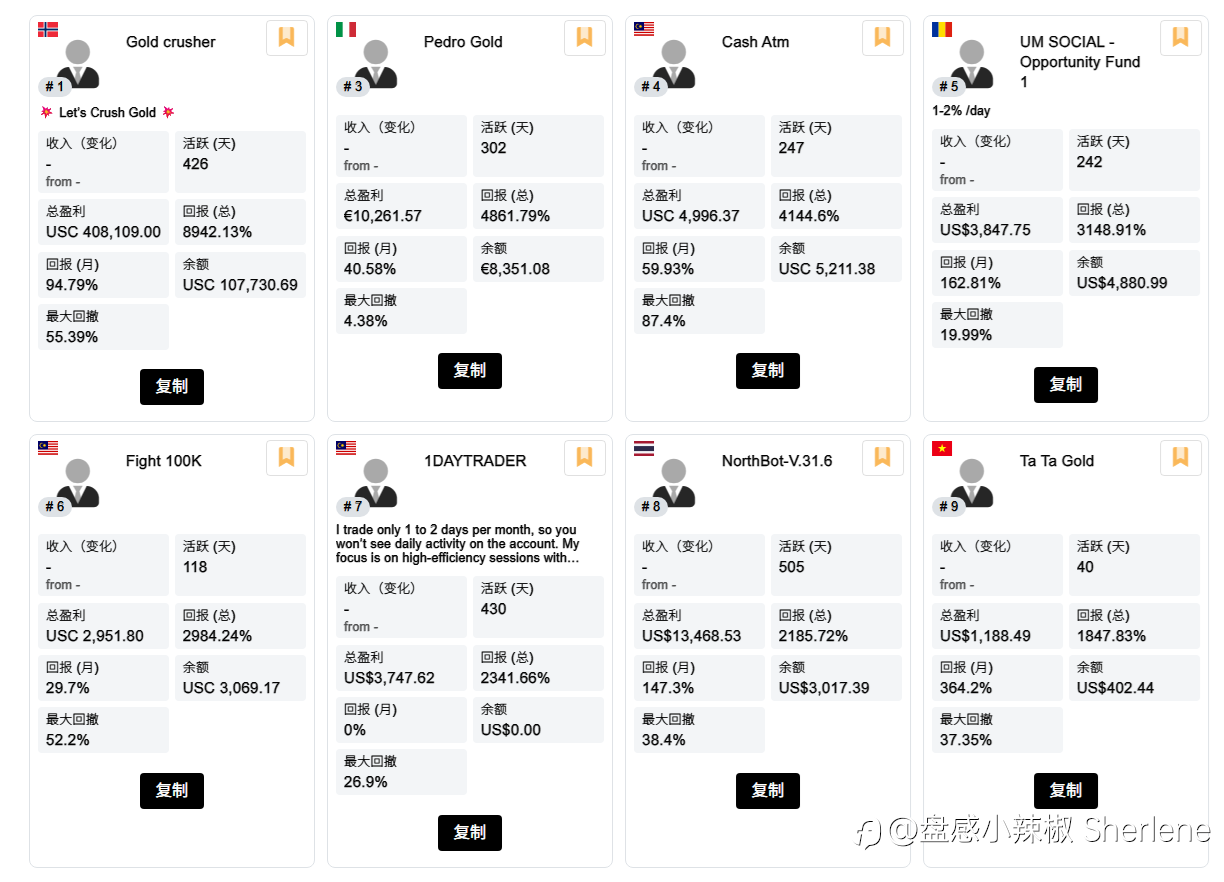1224x882 pixels.
Task: Open NorthBot-V.31.6 avatar image
Action: pos(673,481)
